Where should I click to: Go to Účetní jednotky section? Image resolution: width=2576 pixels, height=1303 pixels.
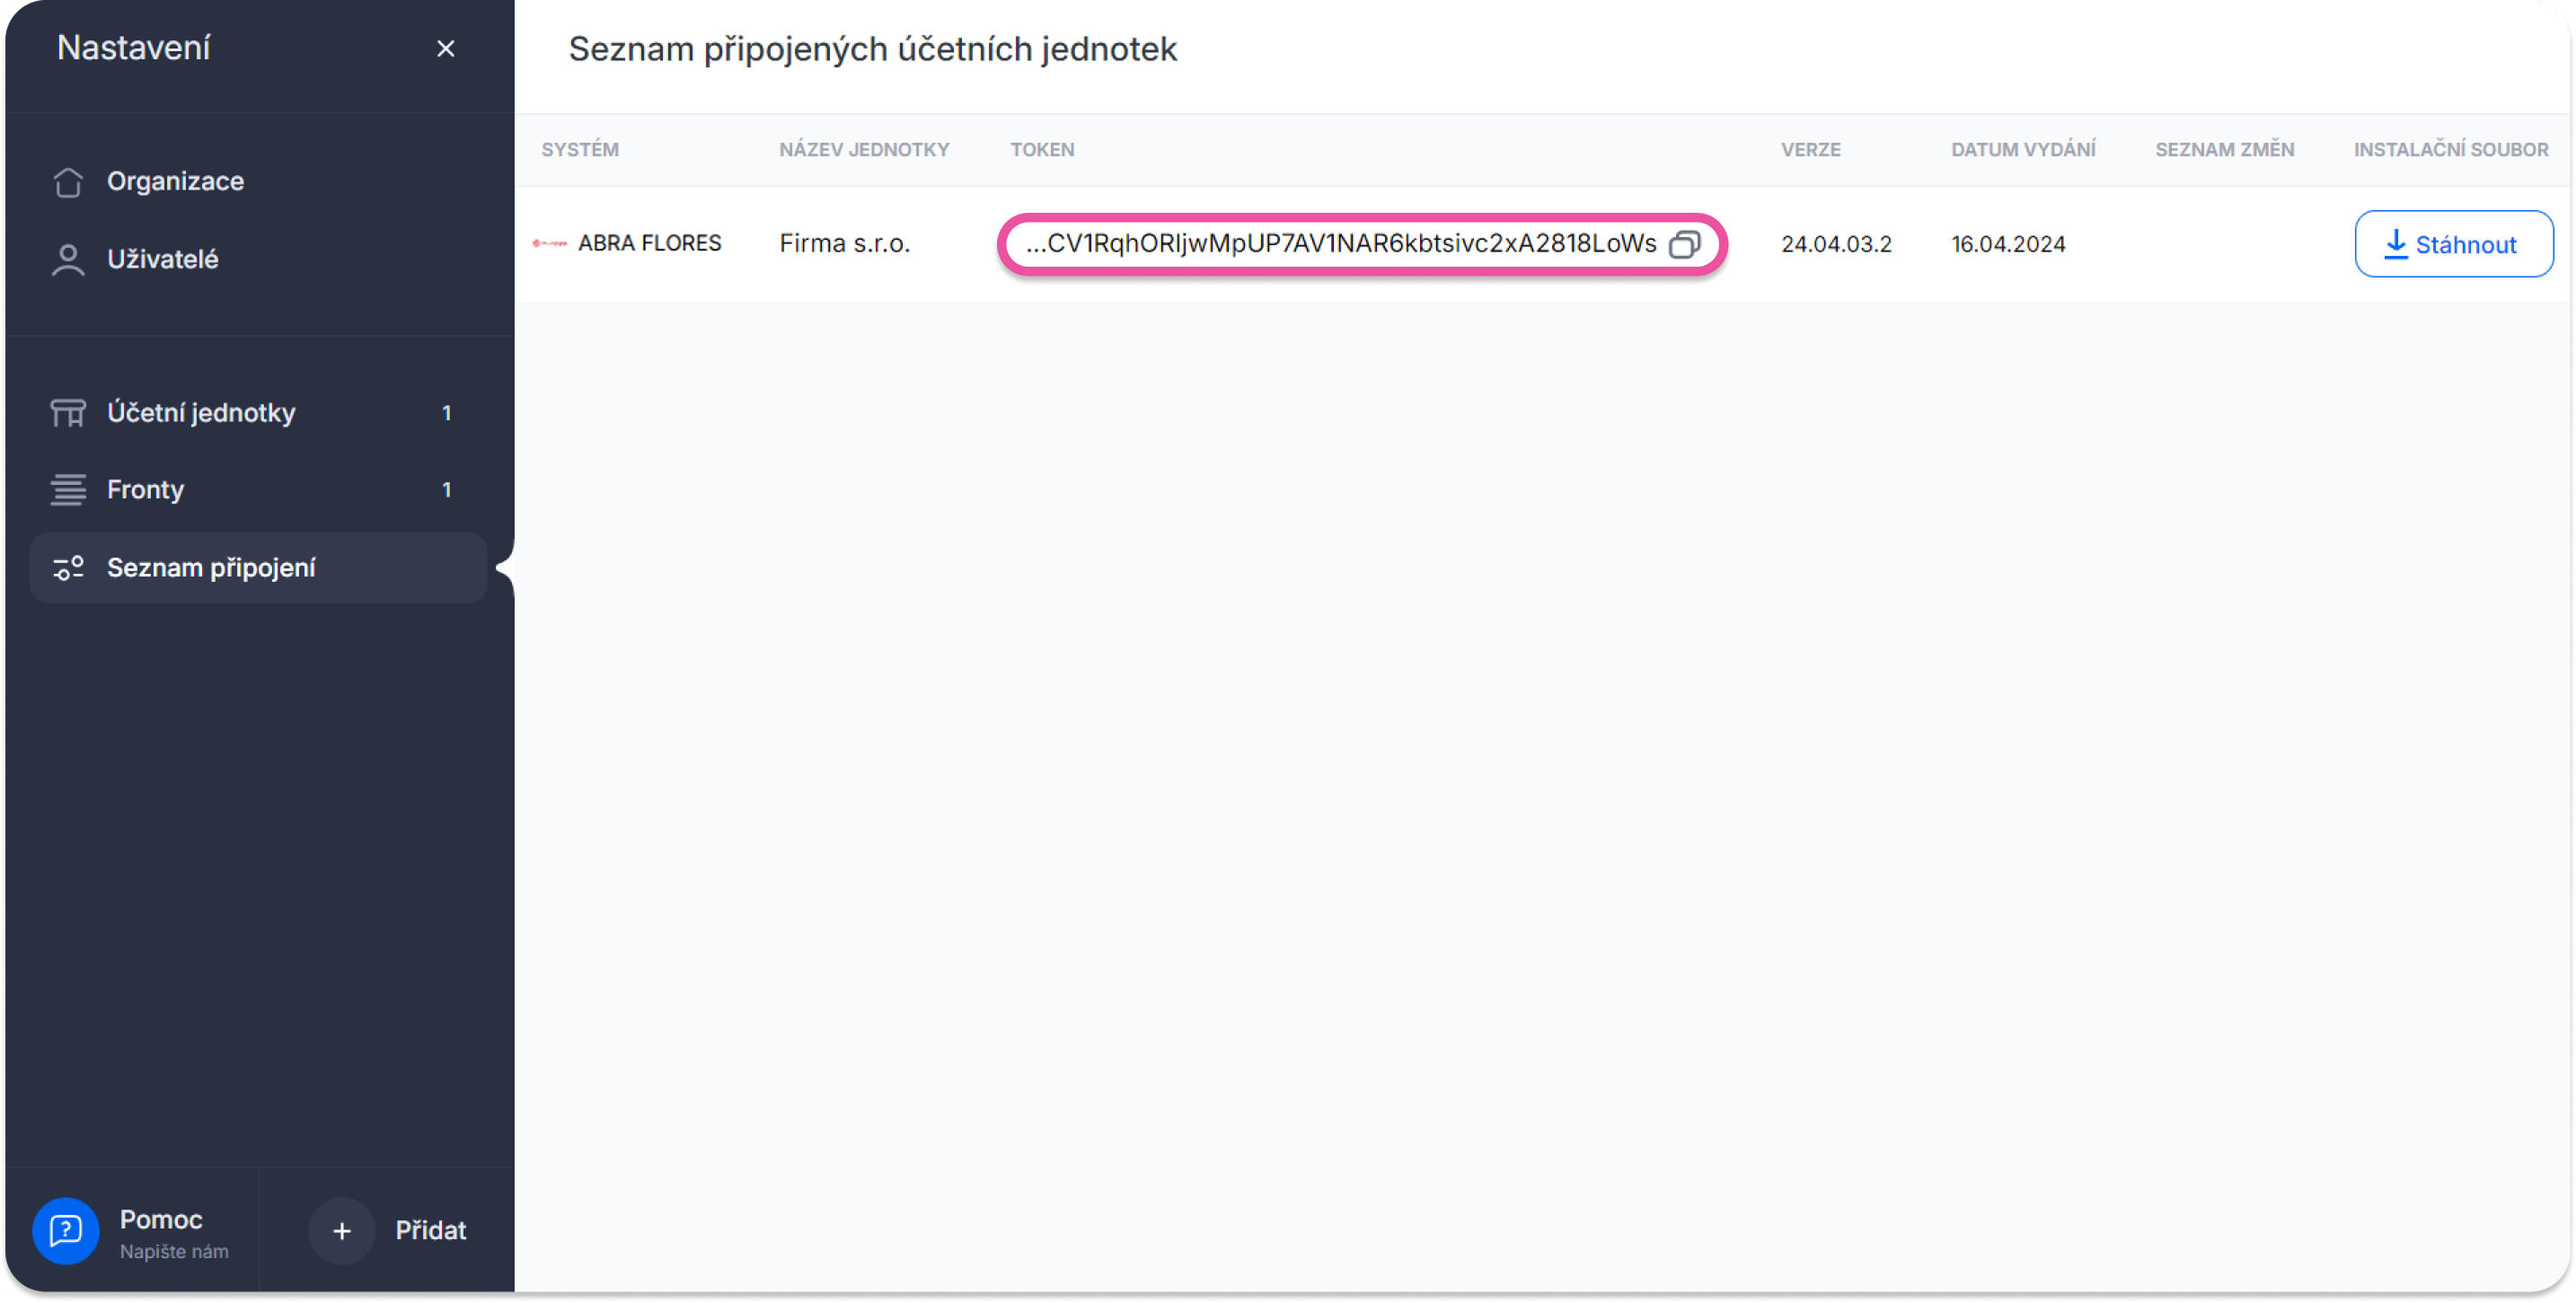201,413
